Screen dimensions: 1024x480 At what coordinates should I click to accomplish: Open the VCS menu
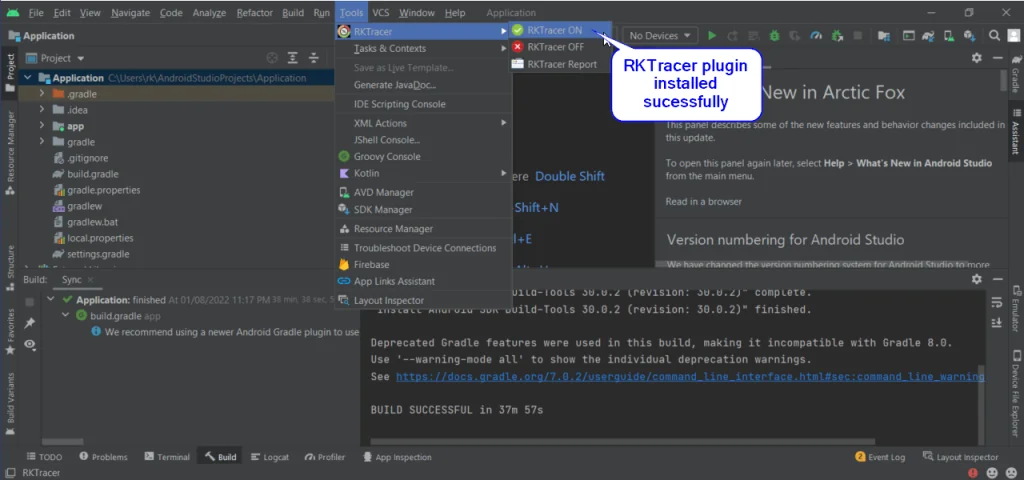point(380,12)
